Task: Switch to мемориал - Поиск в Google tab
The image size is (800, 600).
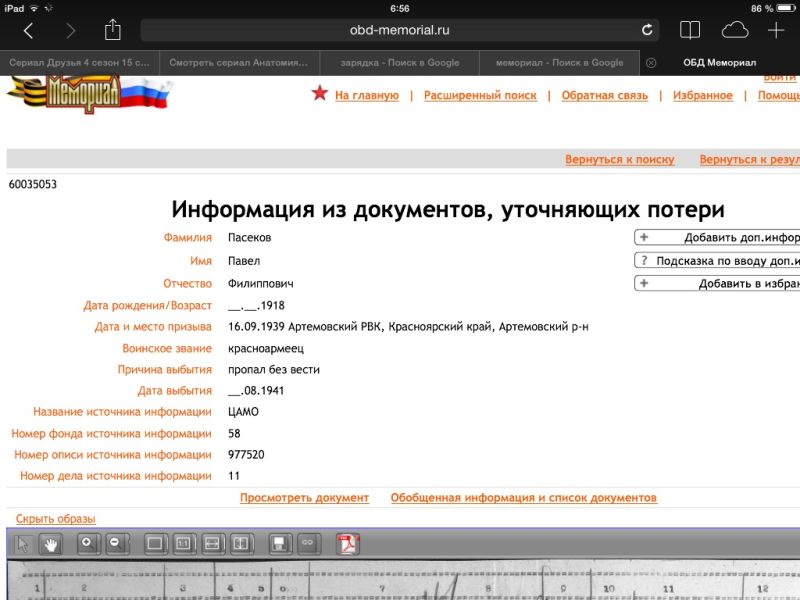Action: click(559, 63)
